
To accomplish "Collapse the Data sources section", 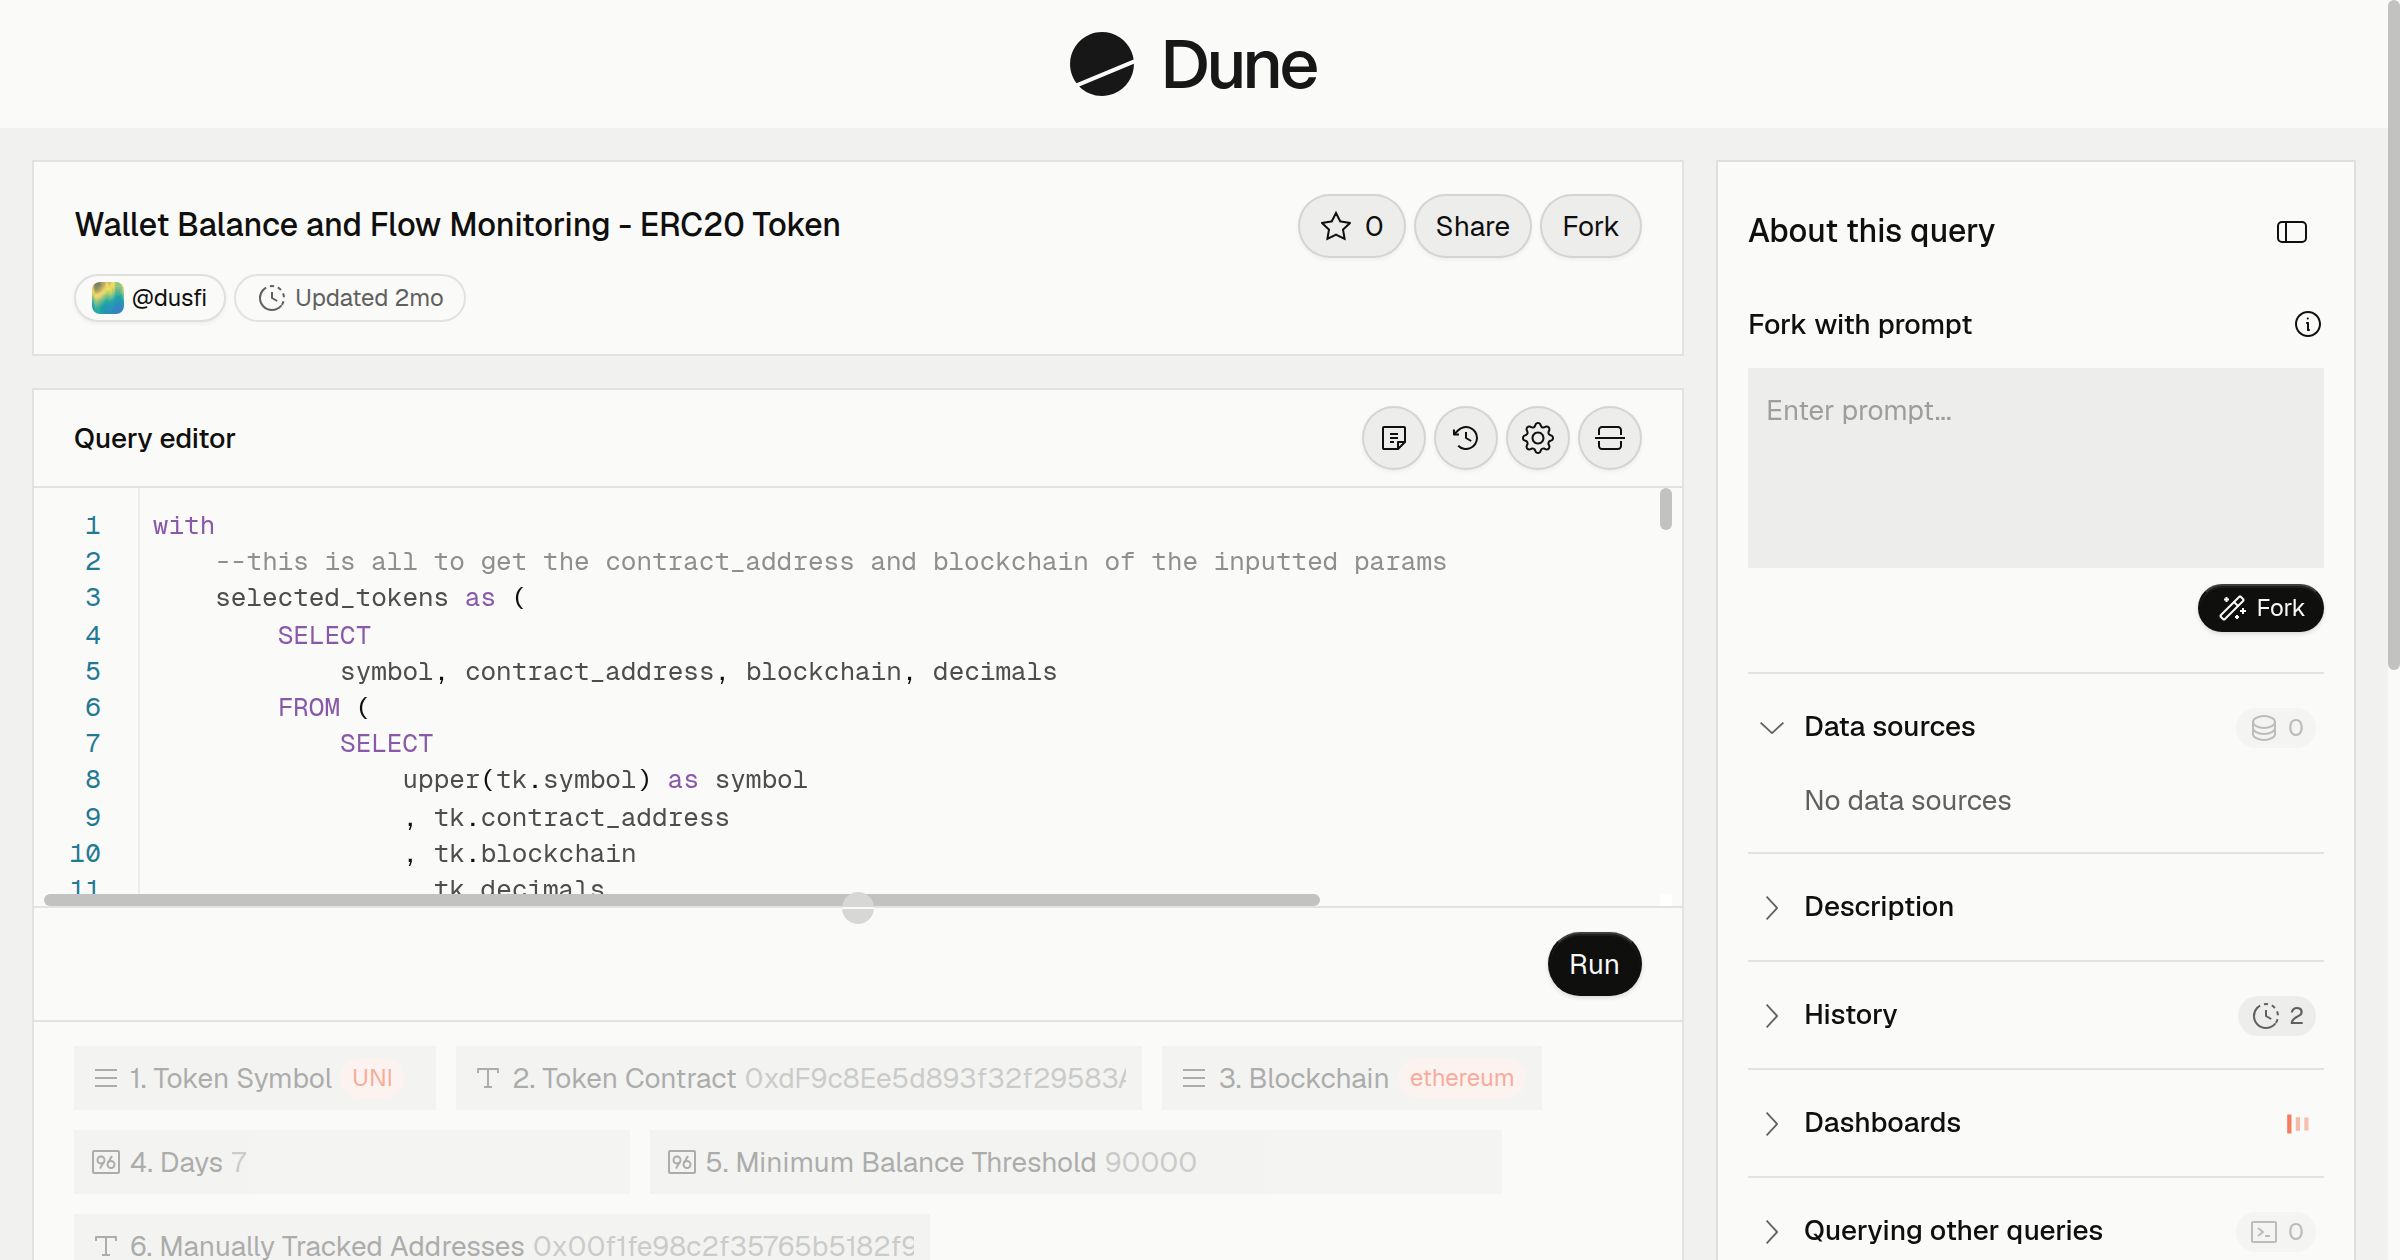I will click(x=1772, y=727).
